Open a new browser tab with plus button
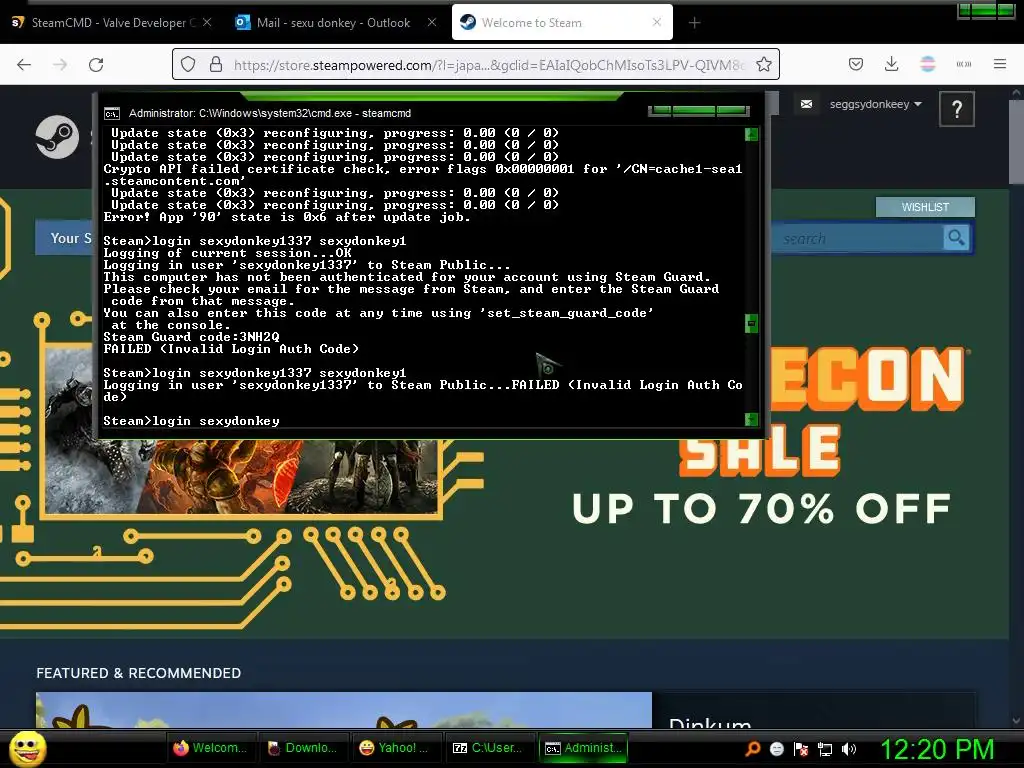 click(x=694, y=23)
